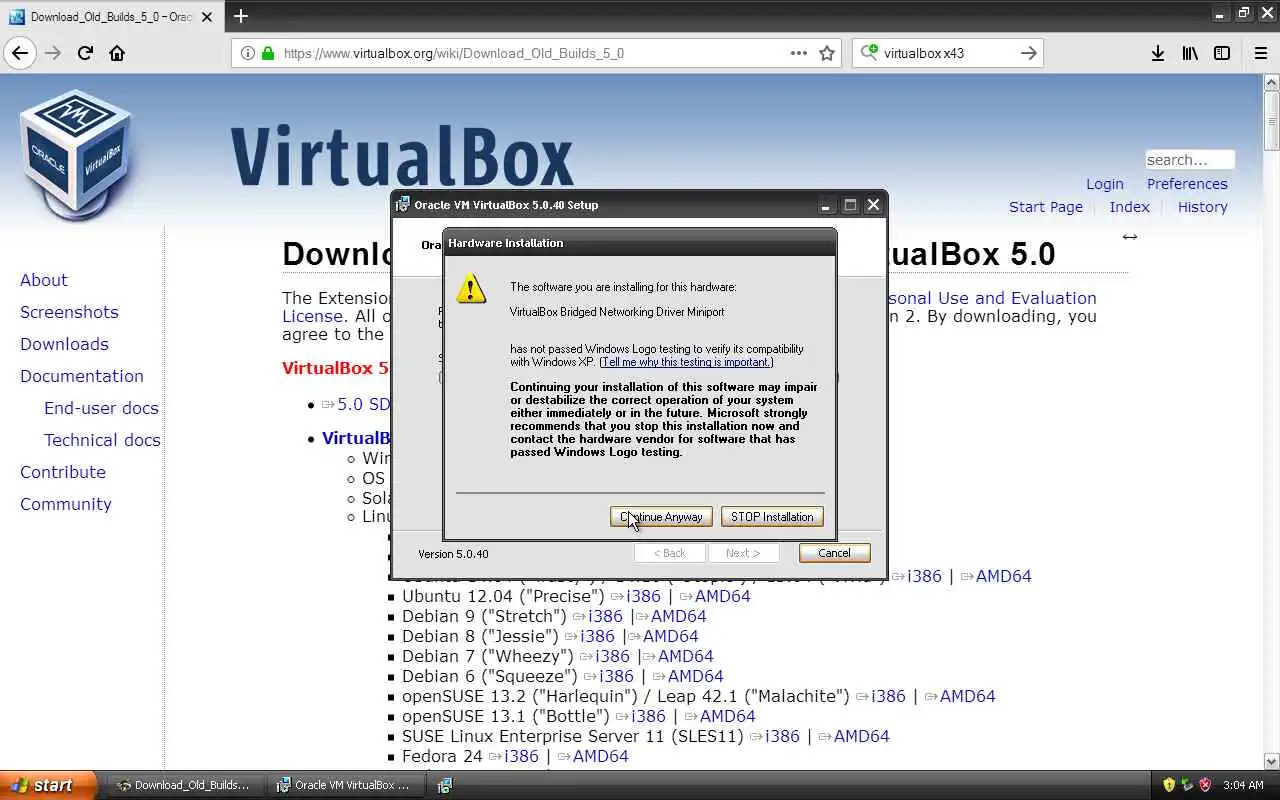
Task: Reload the current page
Action: pyautogui.click(x=85, y=53)
